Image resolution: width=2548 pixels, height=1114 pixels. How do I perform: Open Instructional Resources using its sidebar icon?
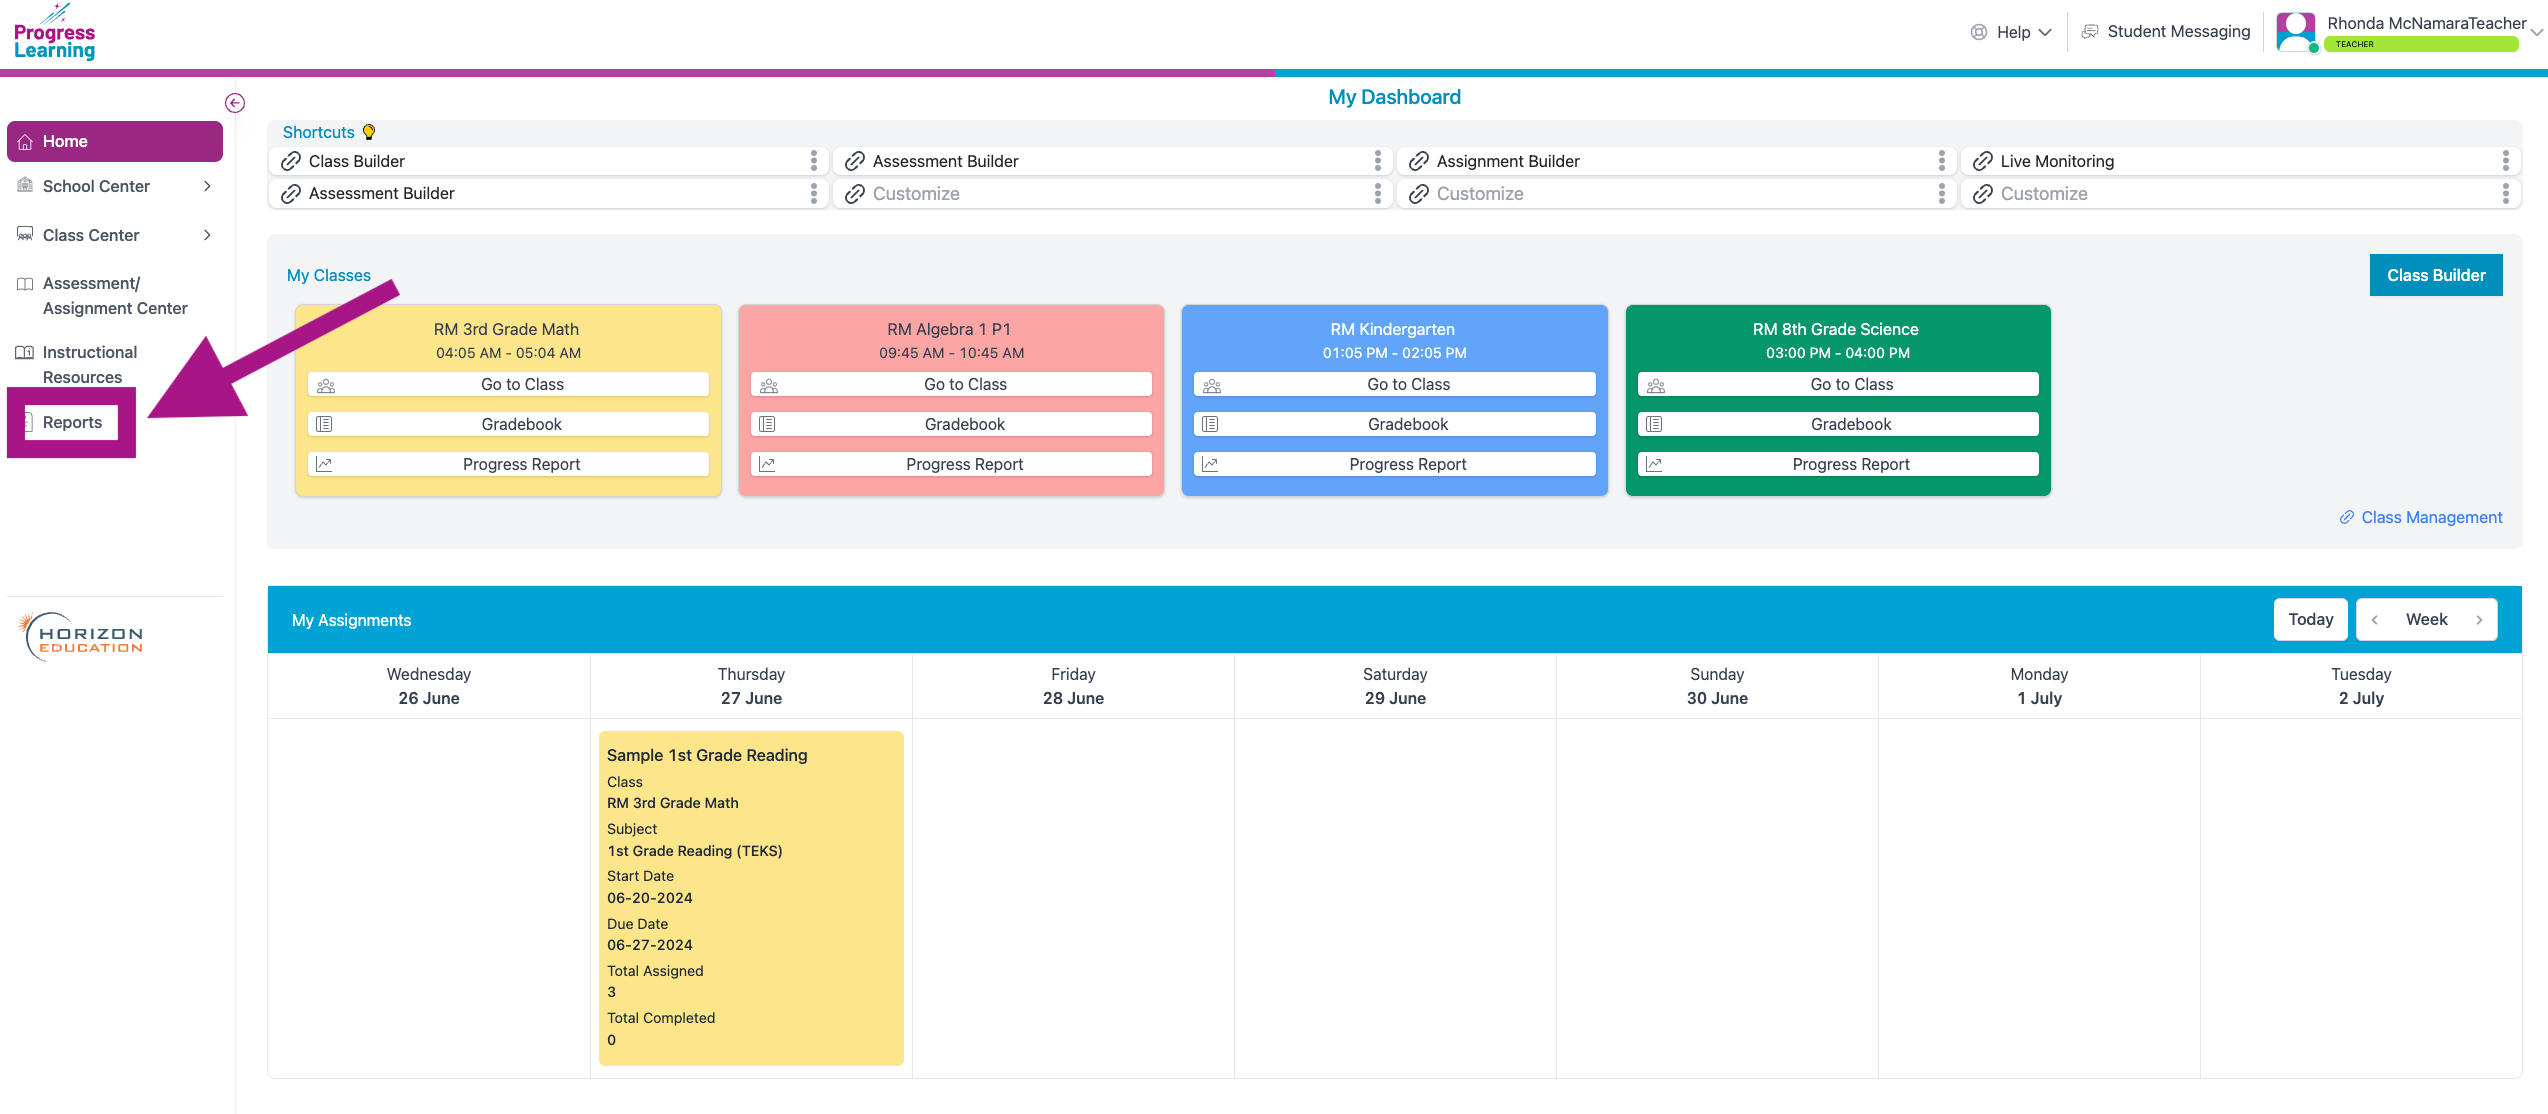coord(23,352)
